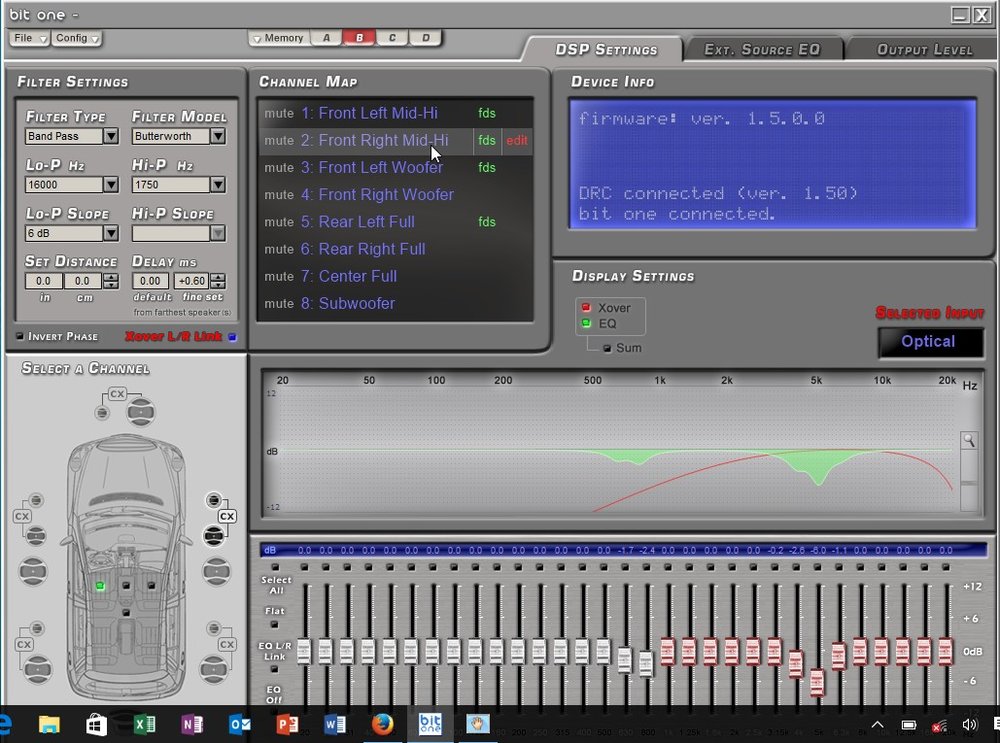Click the Optical selected input button
This screenshot has height=743, width=1000.
click(x=929, y=341)
